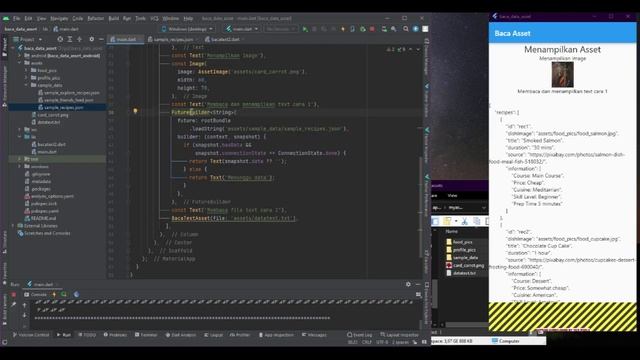Open the Tools menu
Viewport: 640px width, 360px height.
coord(140,18)
